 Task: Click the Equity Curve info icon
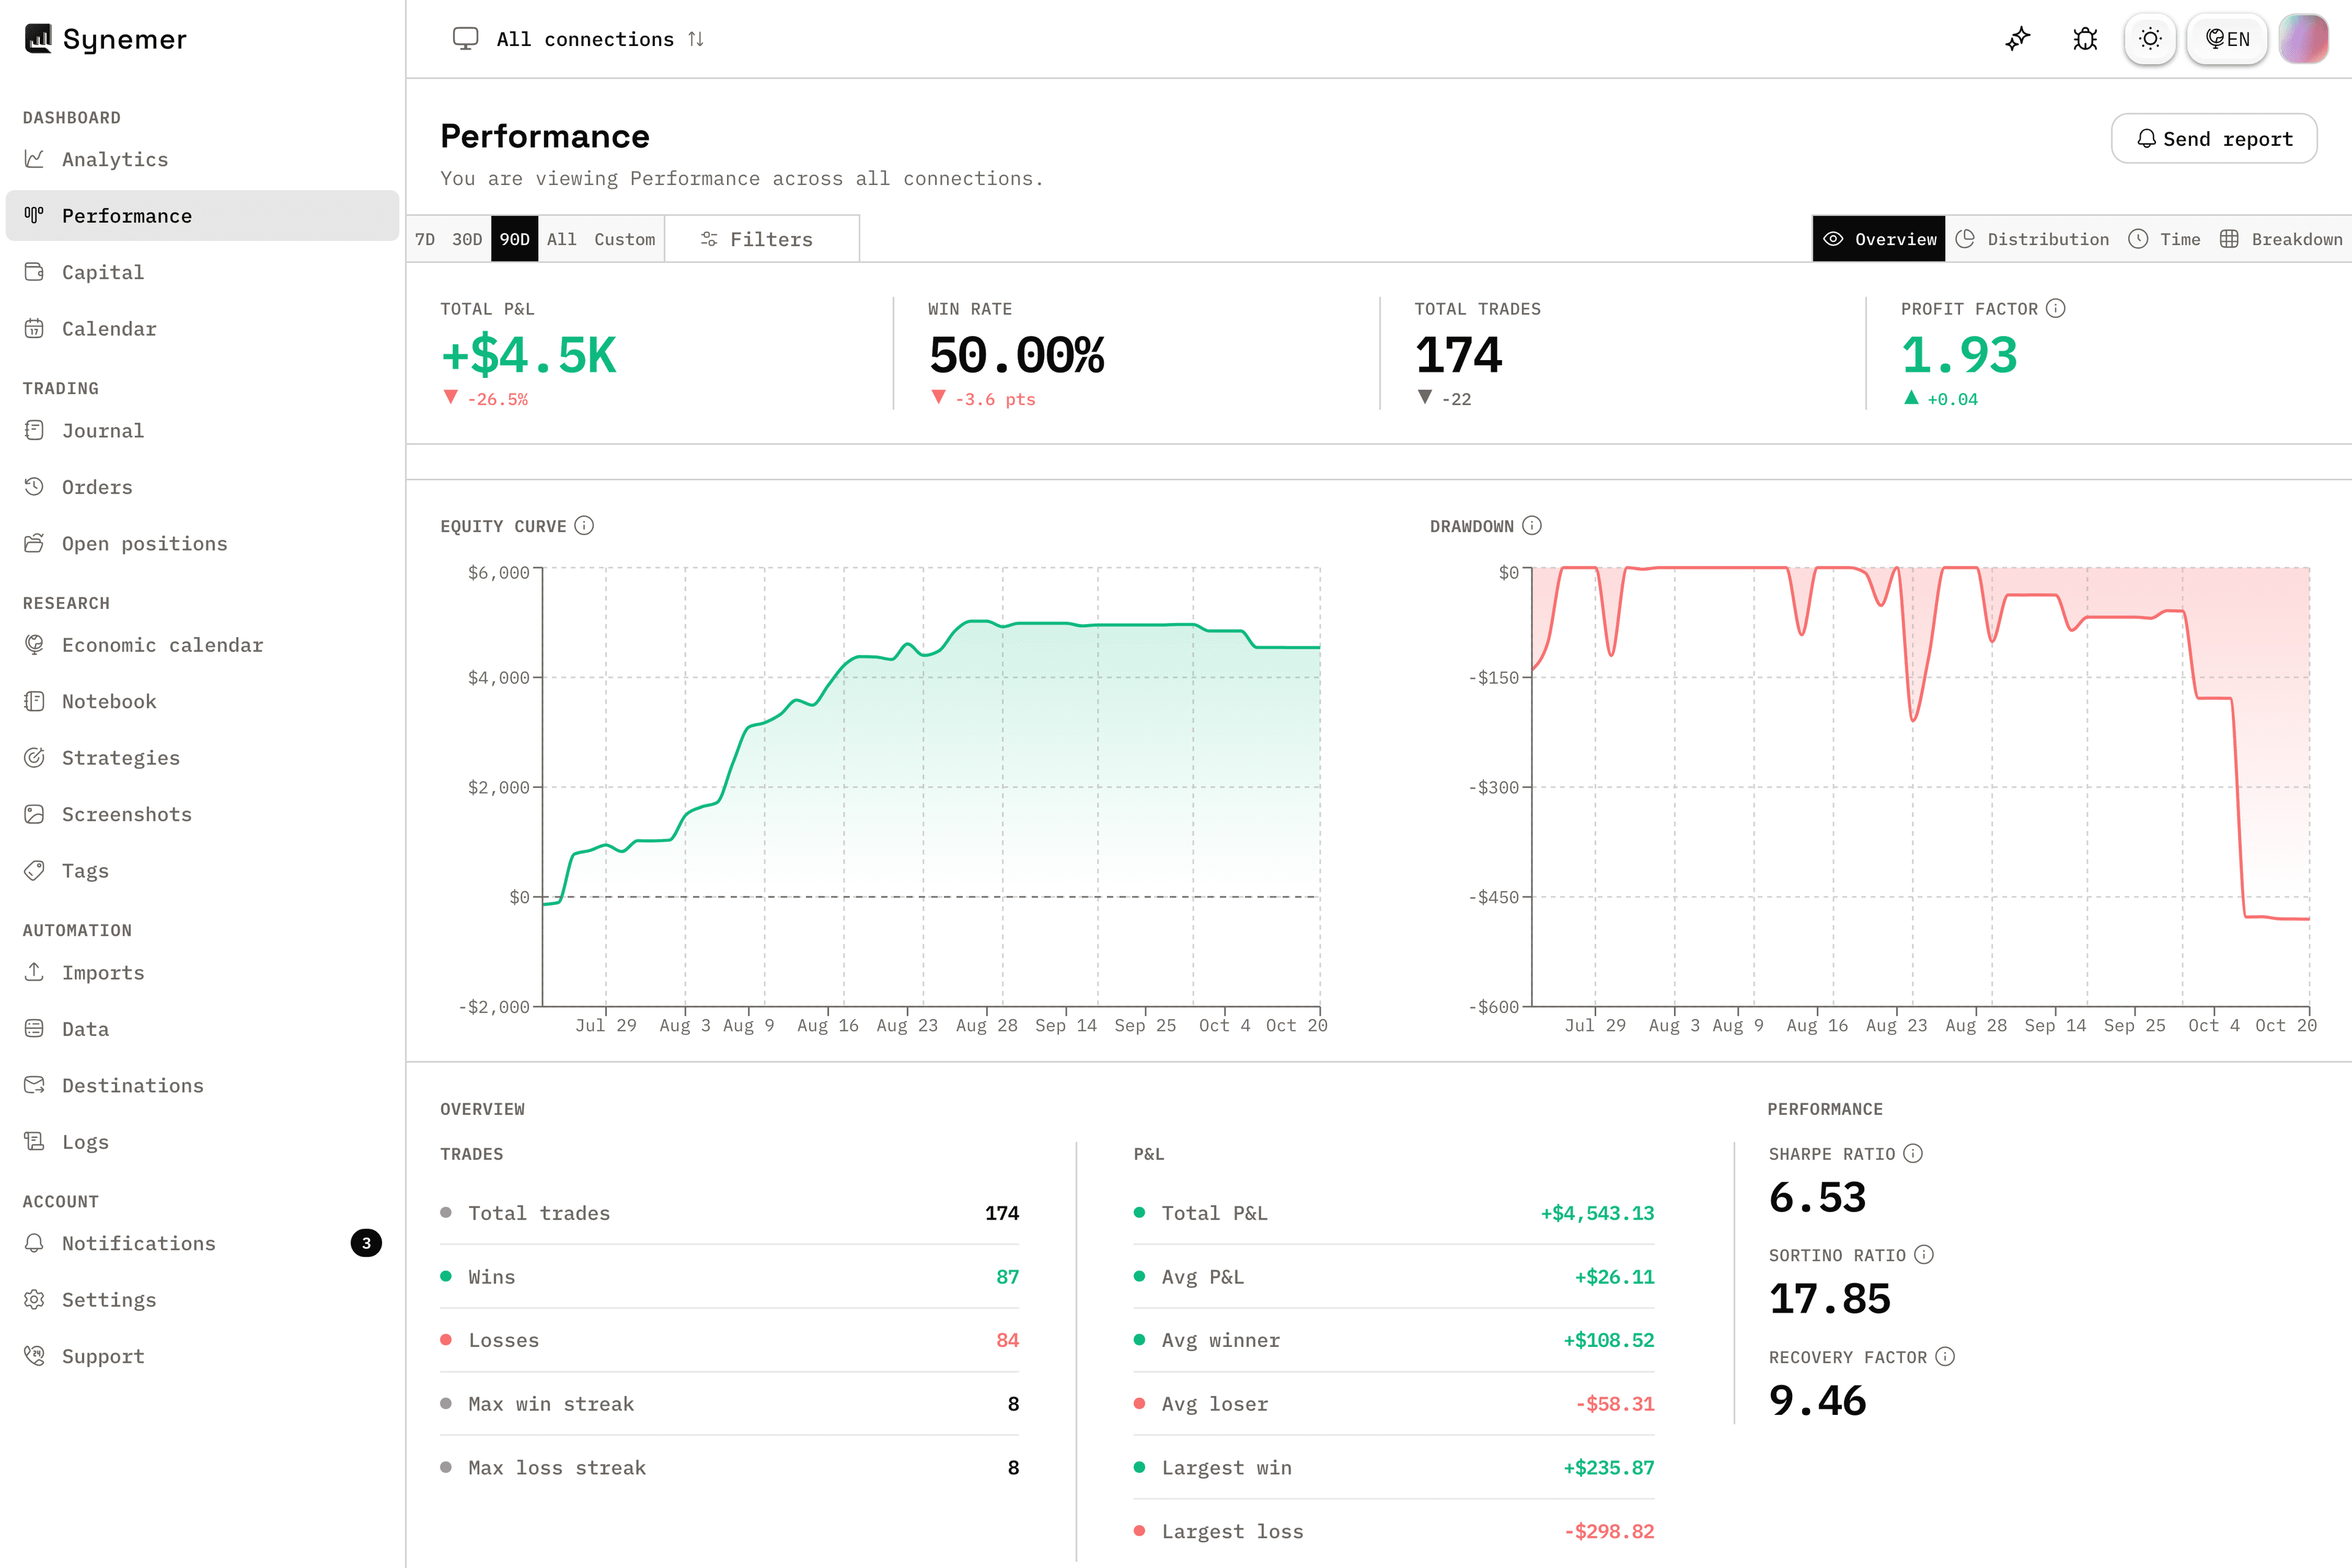coord(584,526)
